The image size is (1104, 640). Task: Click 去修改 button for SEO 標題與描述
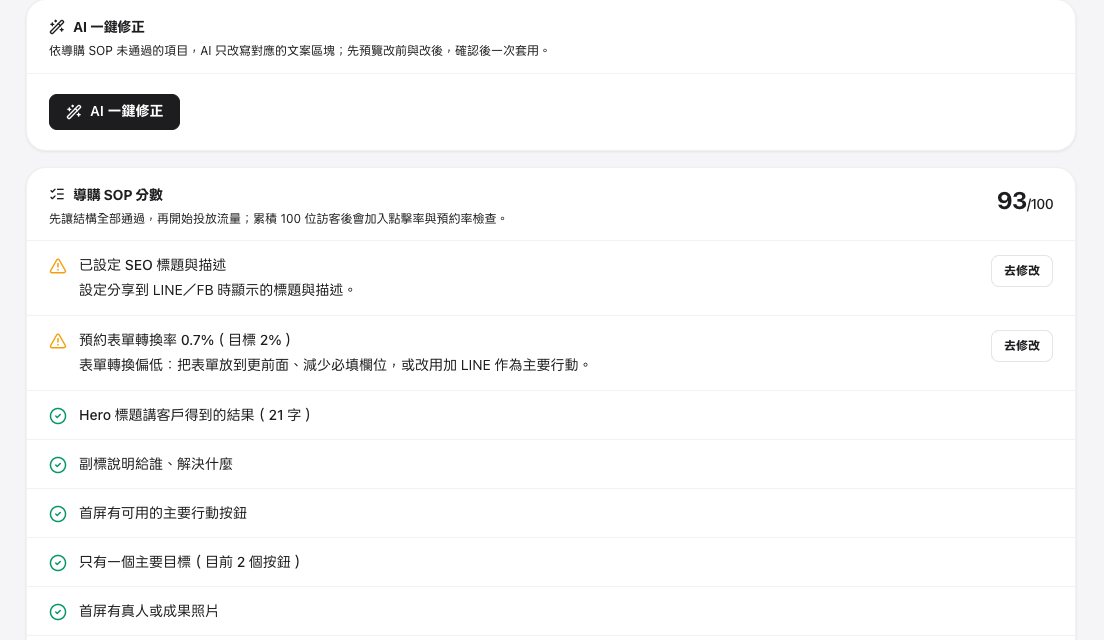point(1022,271)
